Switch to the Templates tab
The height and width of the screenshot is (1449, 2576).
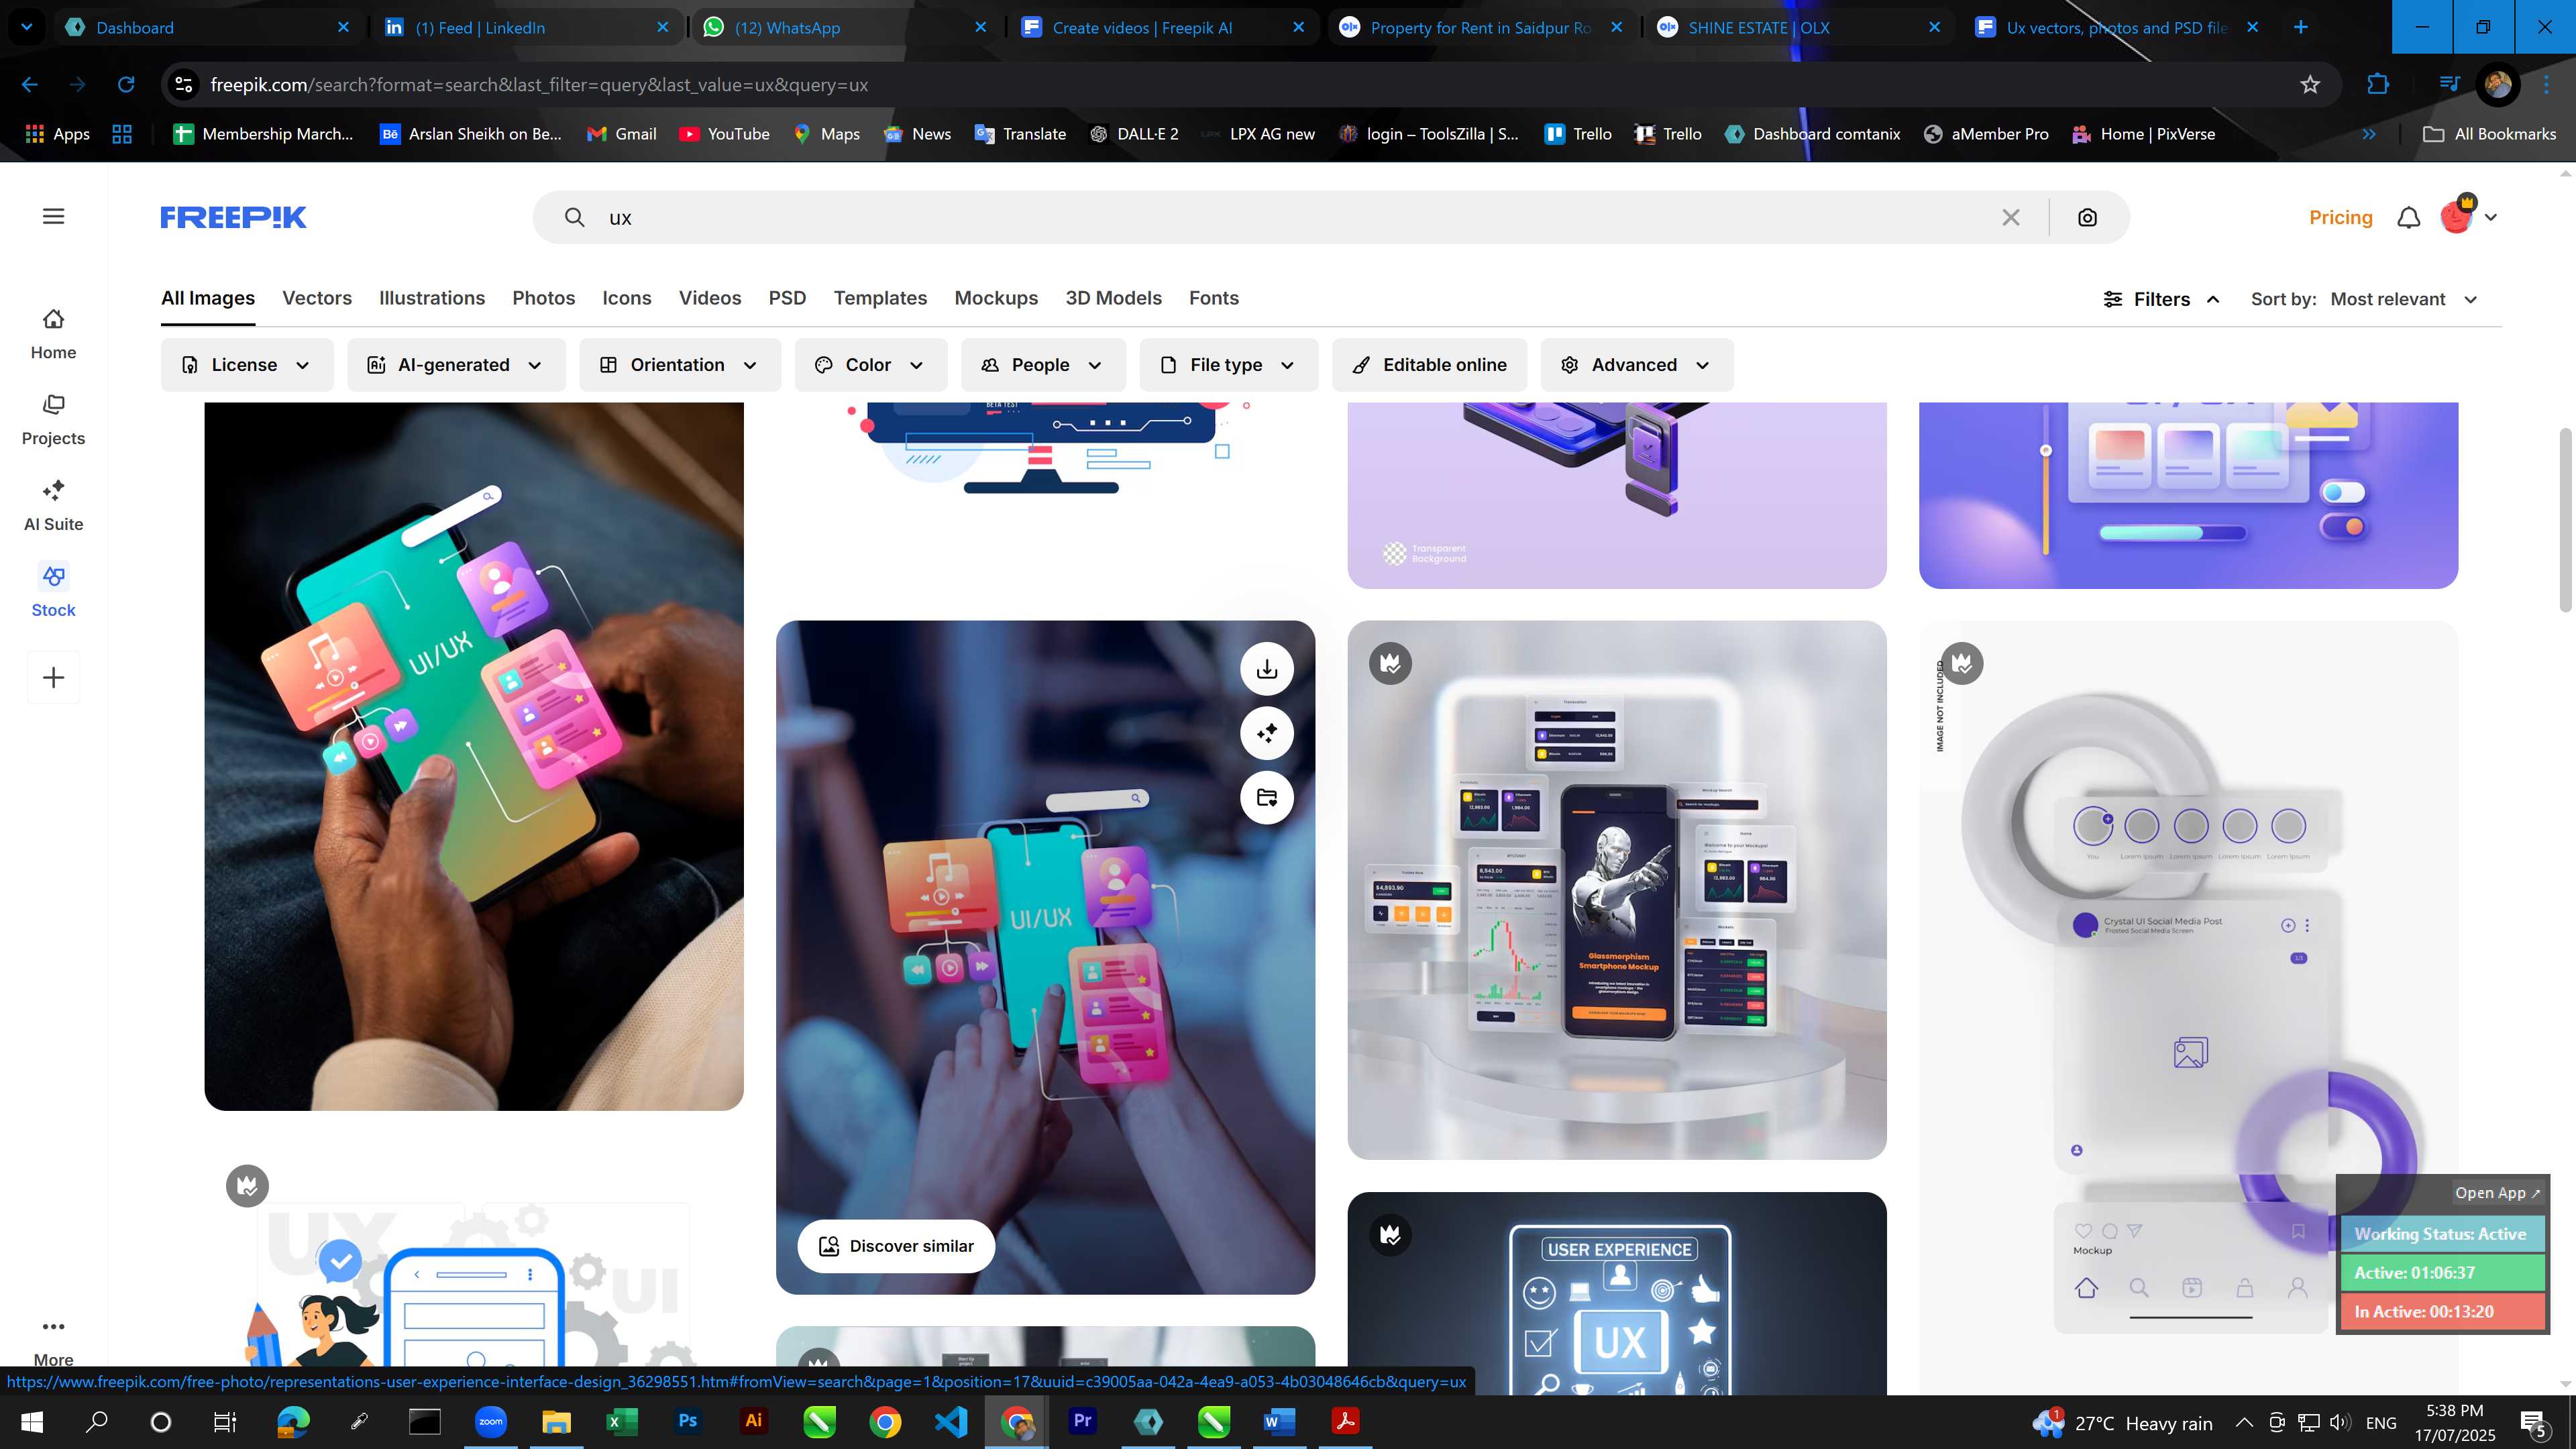click(880, 298)
